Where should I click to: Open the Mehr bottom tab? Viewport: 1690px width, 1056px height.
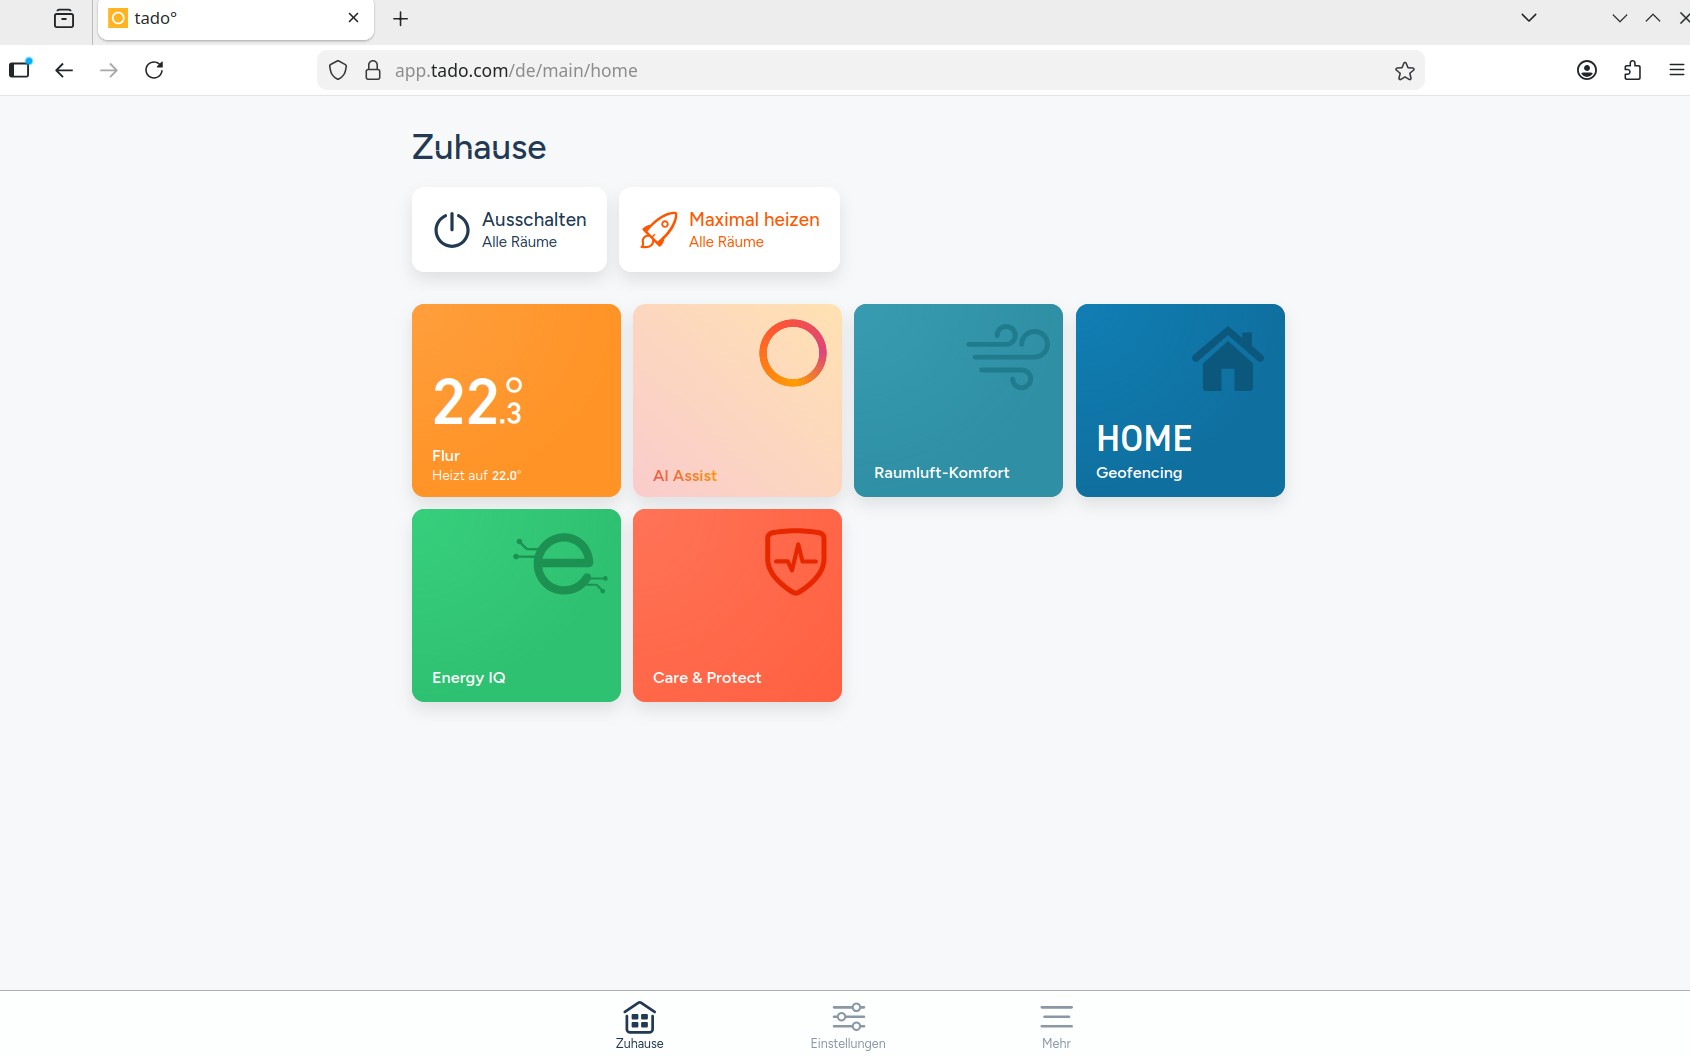pos(1056,1025)
